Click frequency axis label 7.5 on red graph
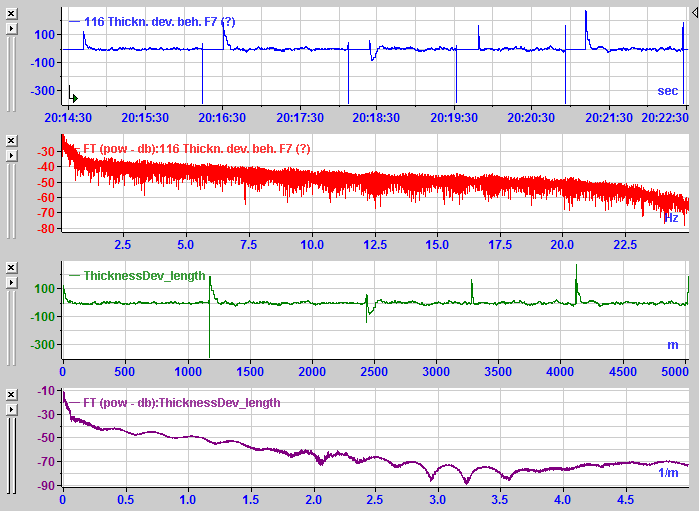 click(248, 245)
